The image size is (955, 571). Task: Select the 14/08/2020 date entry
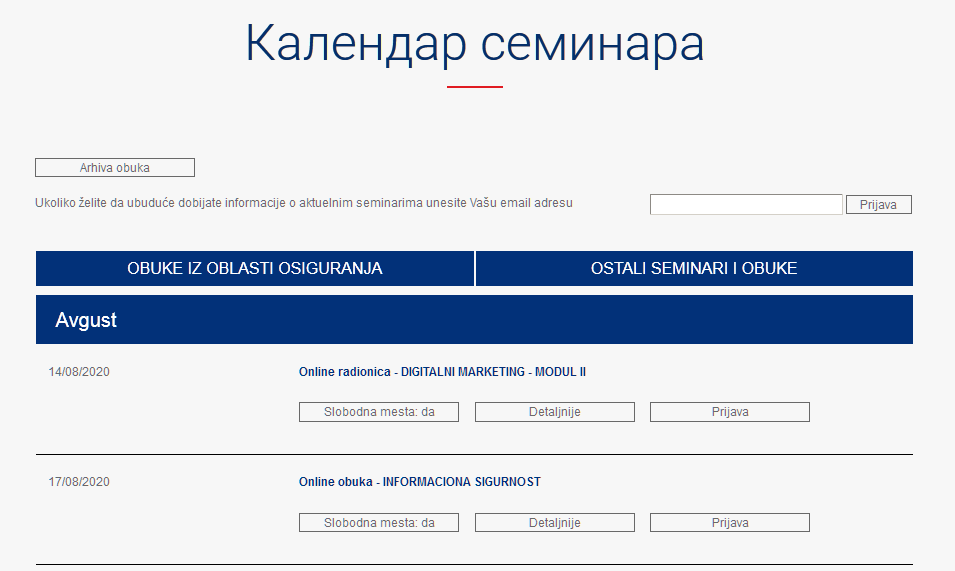(x=79, y=372)
